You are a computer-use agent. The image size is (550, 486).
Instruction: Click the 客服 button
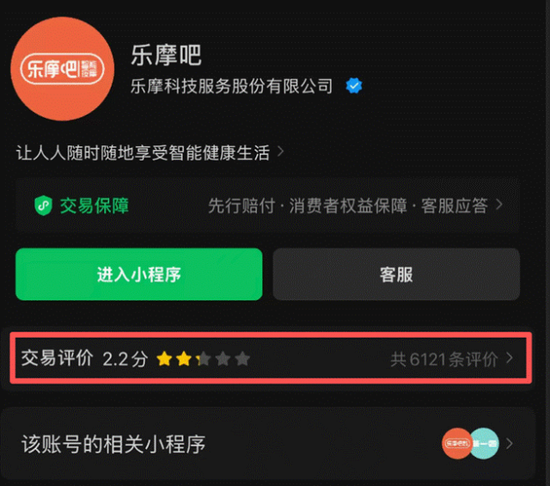click(396, 274)
